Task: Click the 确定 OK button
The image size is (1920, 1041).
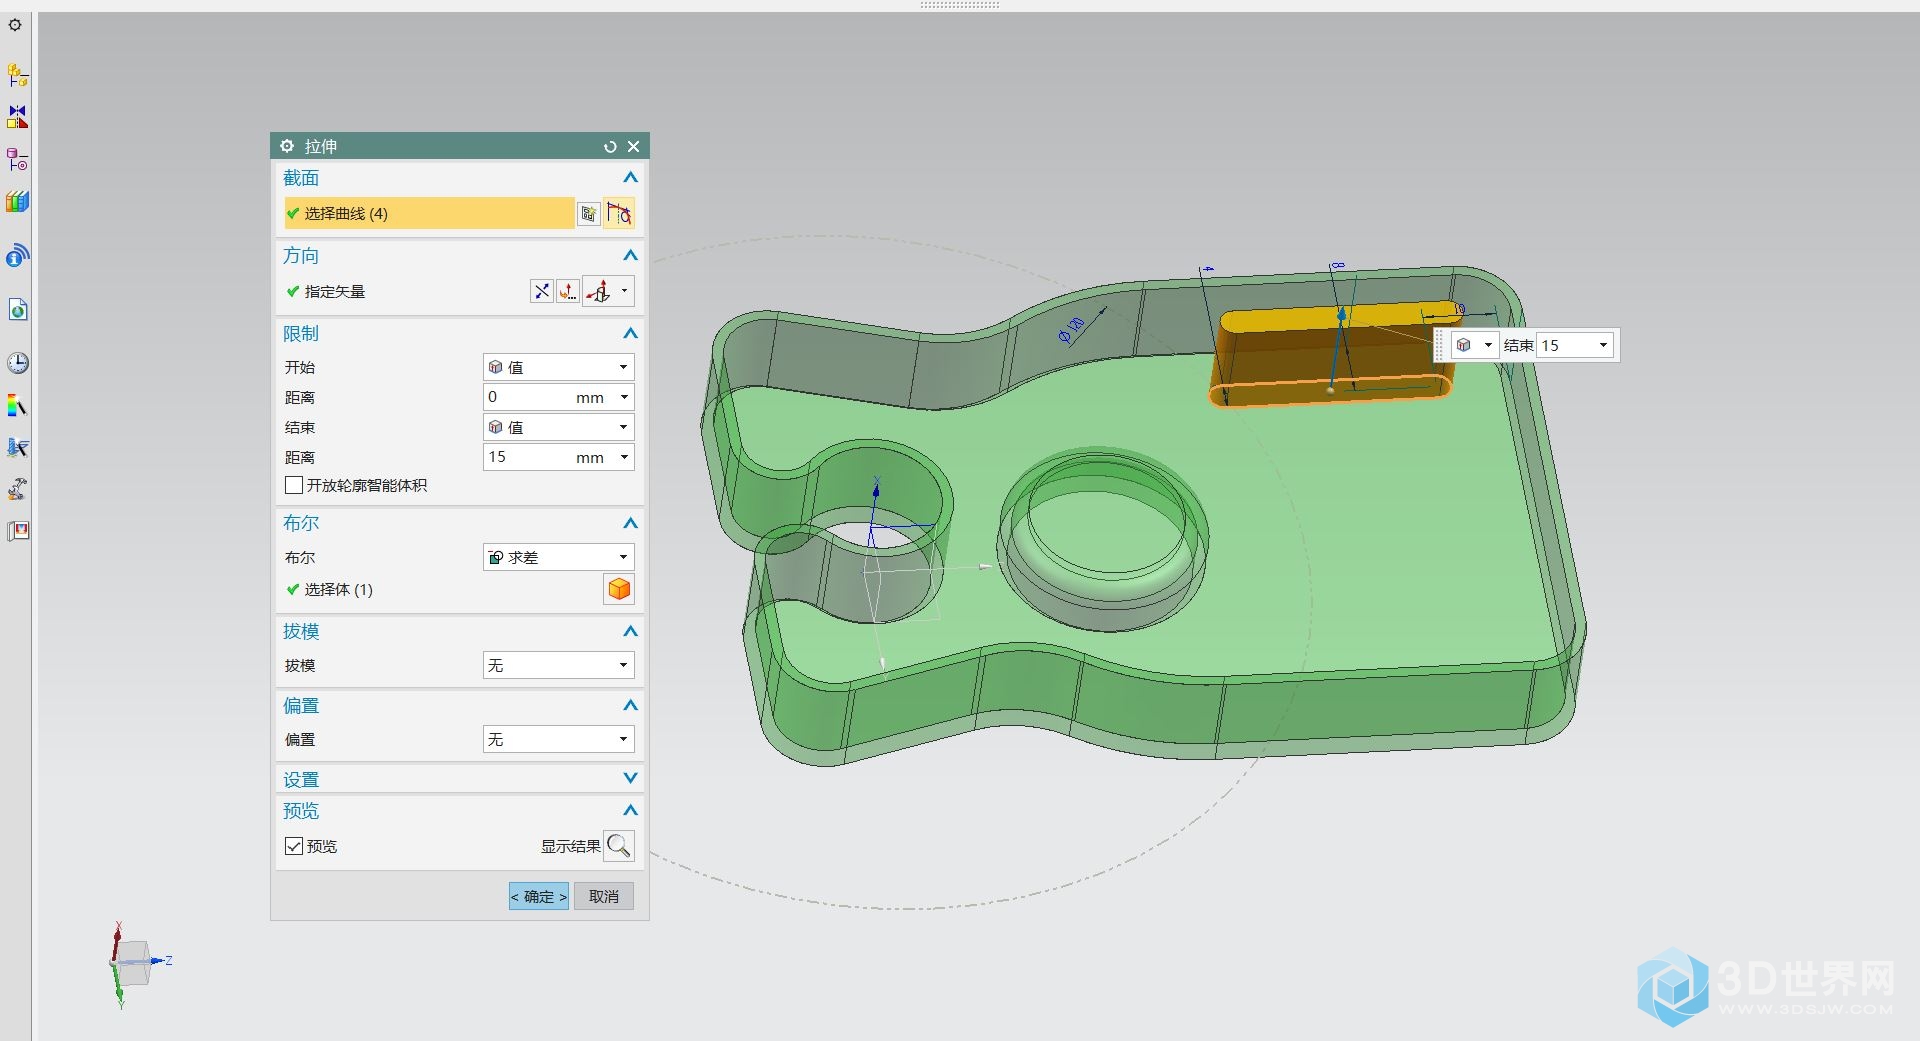Action: 539,896
